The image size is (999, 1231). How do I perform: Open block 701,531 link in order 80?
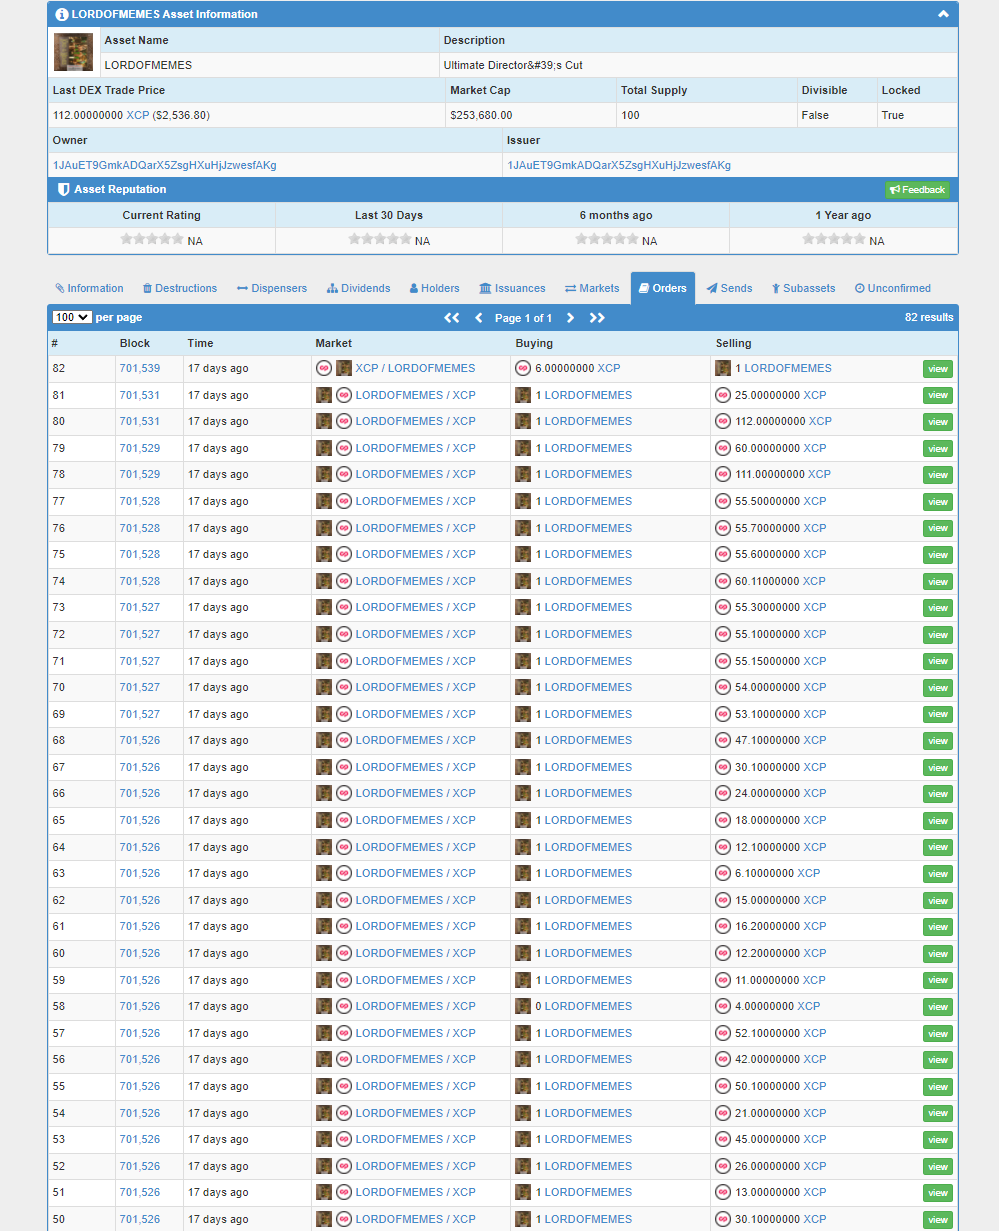140,421
